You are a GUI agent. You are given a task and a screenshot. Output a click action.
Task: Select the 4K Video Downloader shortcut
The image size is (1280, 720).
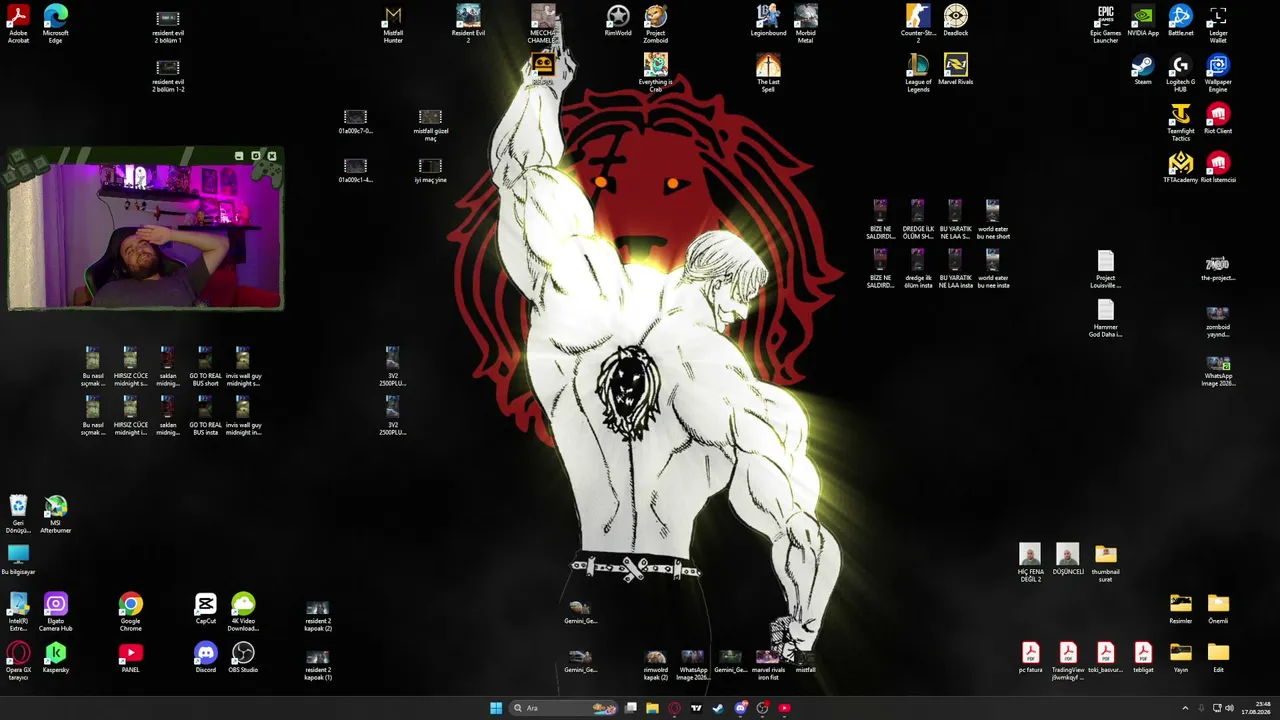(243, 612)
